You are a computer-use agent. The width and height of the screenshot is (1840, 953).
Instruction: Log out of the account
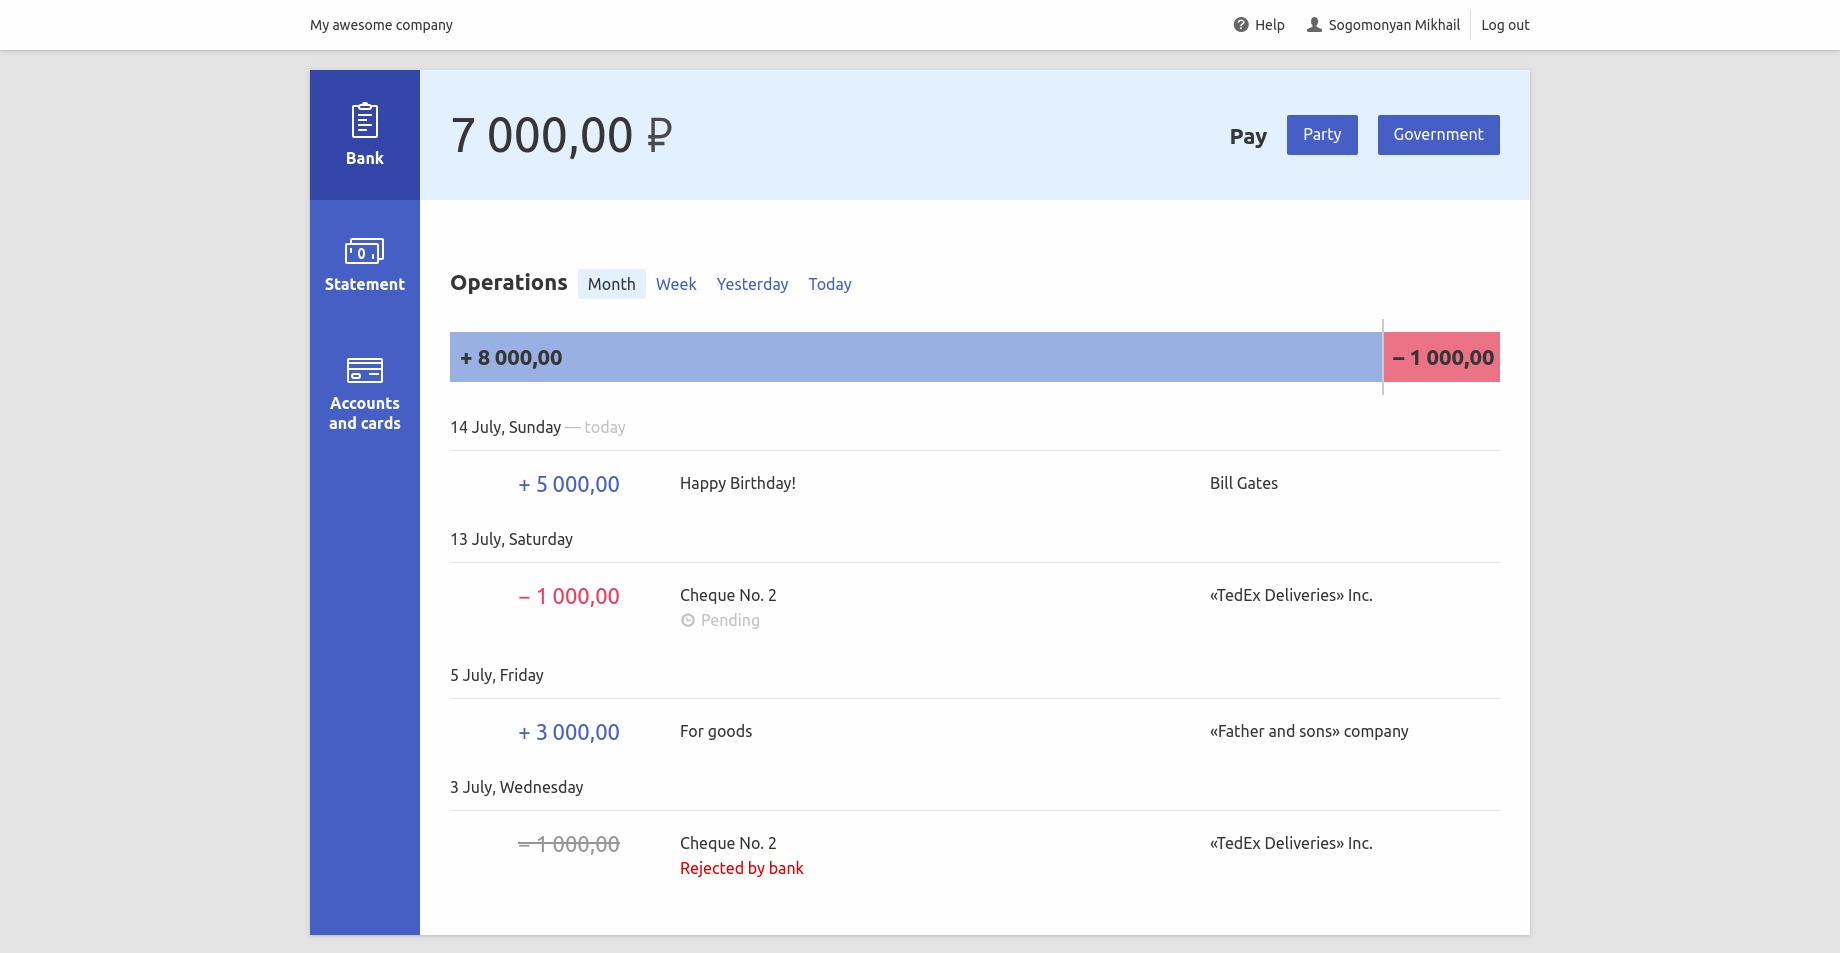click(1505, 25)
